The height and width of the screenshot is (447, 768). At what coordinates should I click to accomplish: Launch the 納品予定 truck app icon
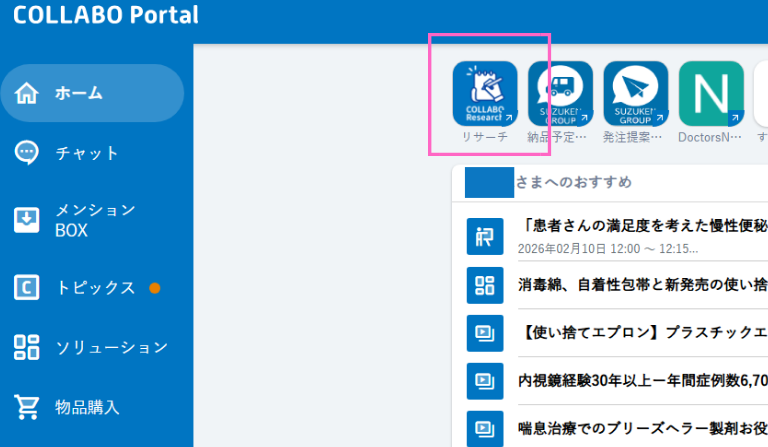pyautogui.click(x=560, y=93)
